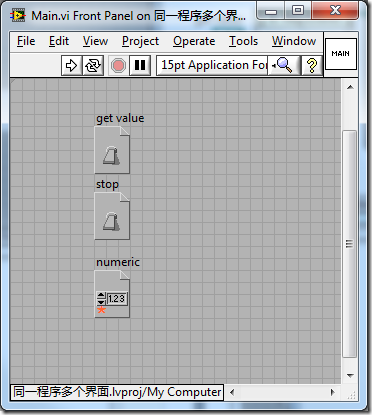Click the vertical scrollbar down arrow
Screen dimensions: 372x415
[350, 376]
